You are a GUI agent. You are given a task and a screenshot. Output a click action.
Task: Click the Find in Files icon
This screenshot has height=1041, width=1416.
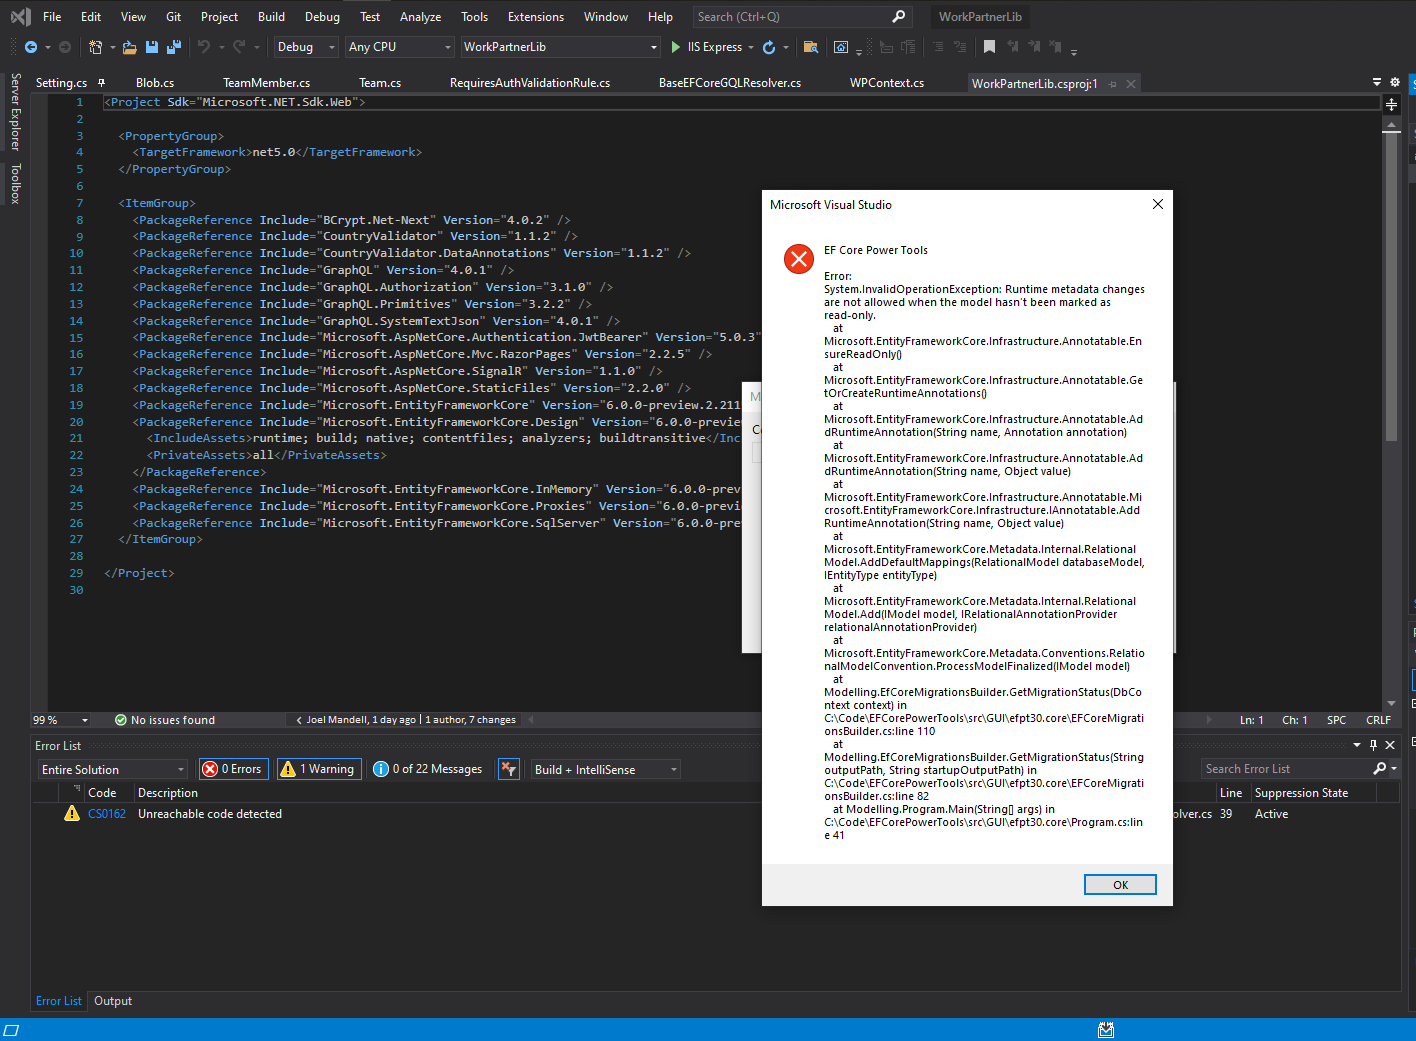pyautogui.click(x=811, y=47)
